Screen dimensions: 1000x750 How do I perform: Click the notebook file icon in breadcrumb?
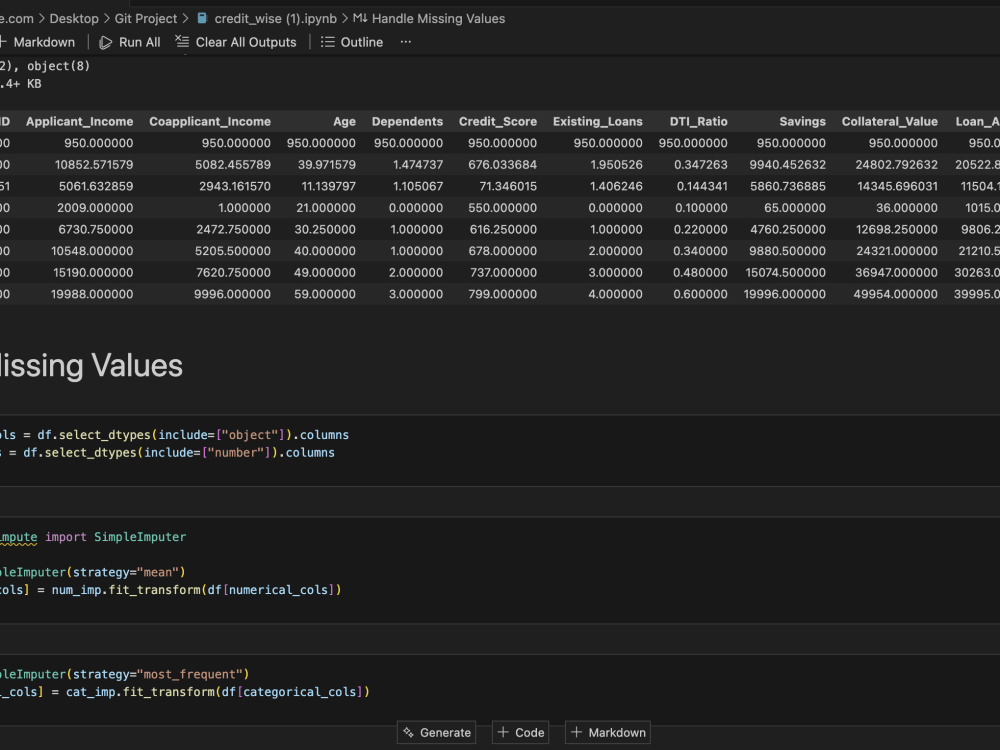(202, 18)
